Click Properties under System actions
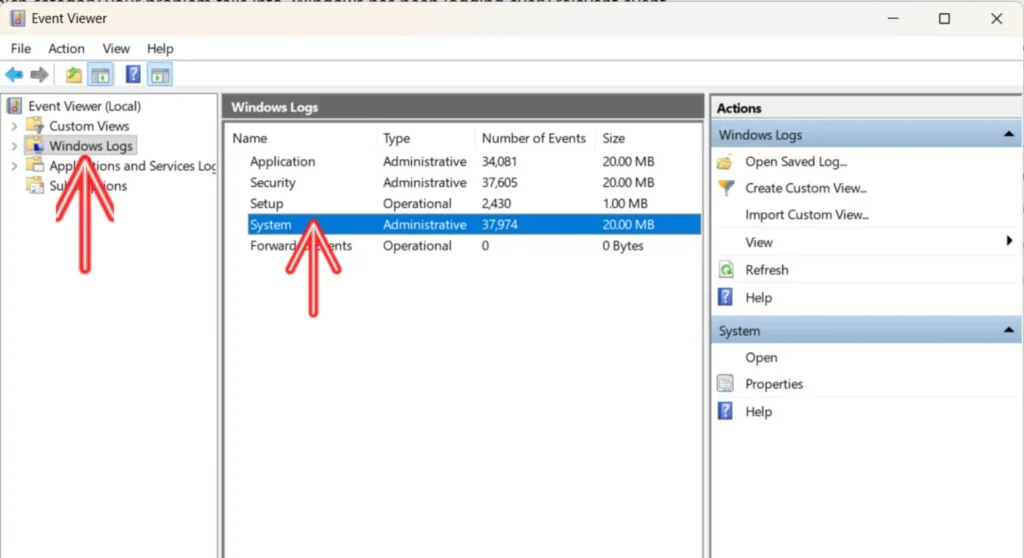The image size is (1024, 558). 774,384
